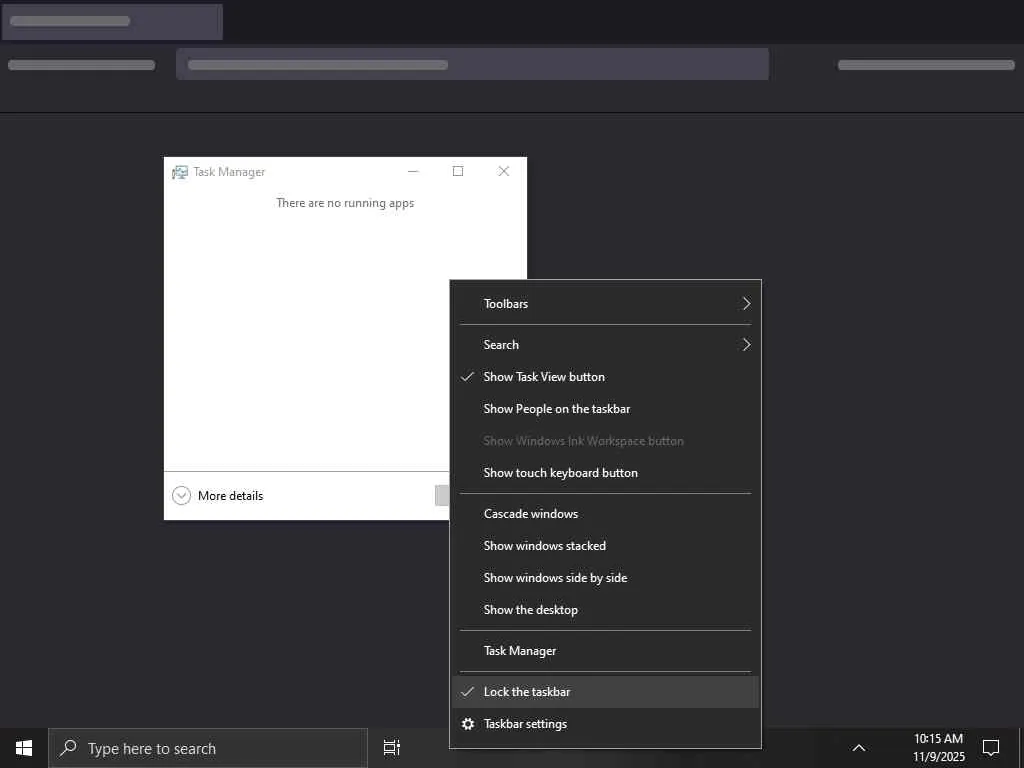The width and height of the screenshot is (1024, 768).
Task: Click the gear icon beside Taskbar settings
Action: pos(468,724)
